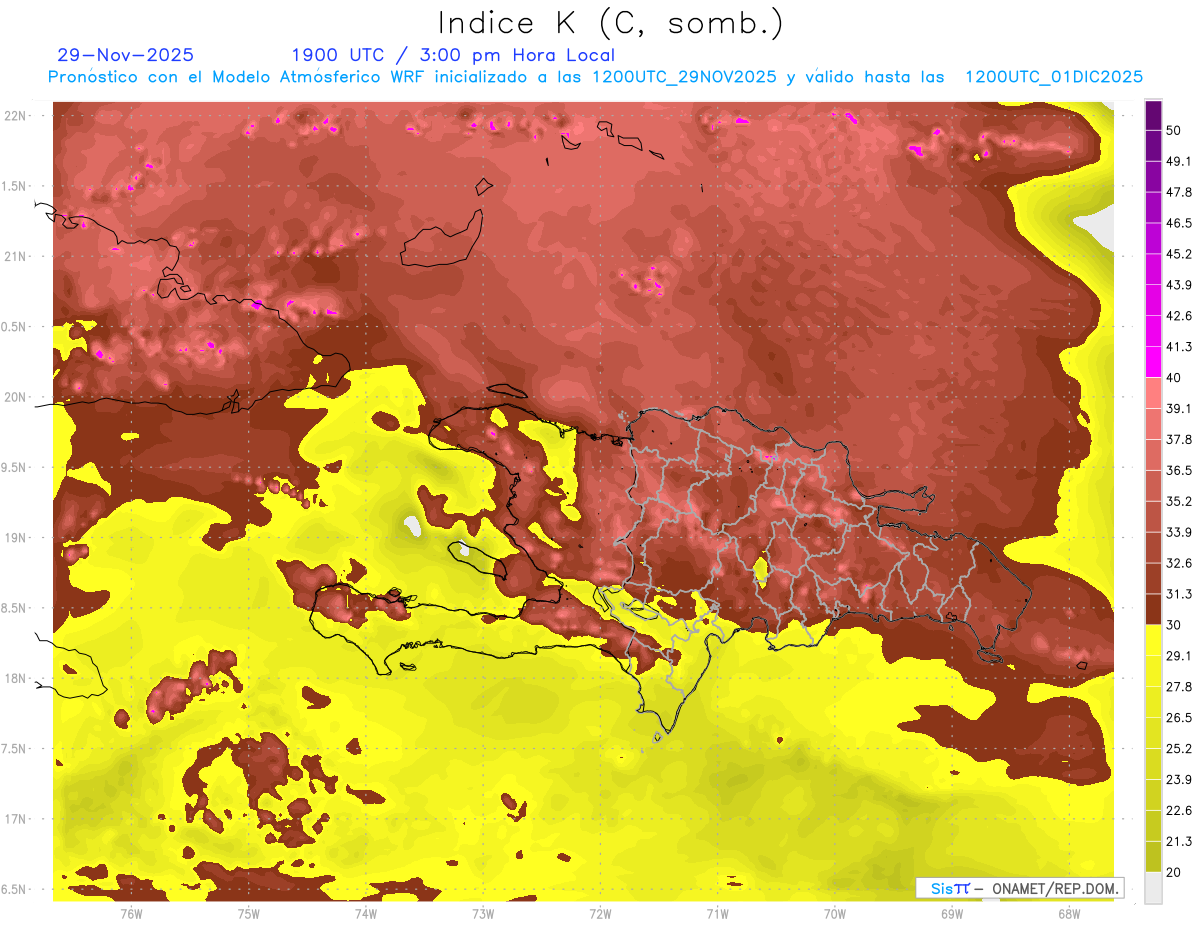Screen dimensions: 1200x927
Task: Click the colorbar value 40
Action: click(x=1175, y=378)
